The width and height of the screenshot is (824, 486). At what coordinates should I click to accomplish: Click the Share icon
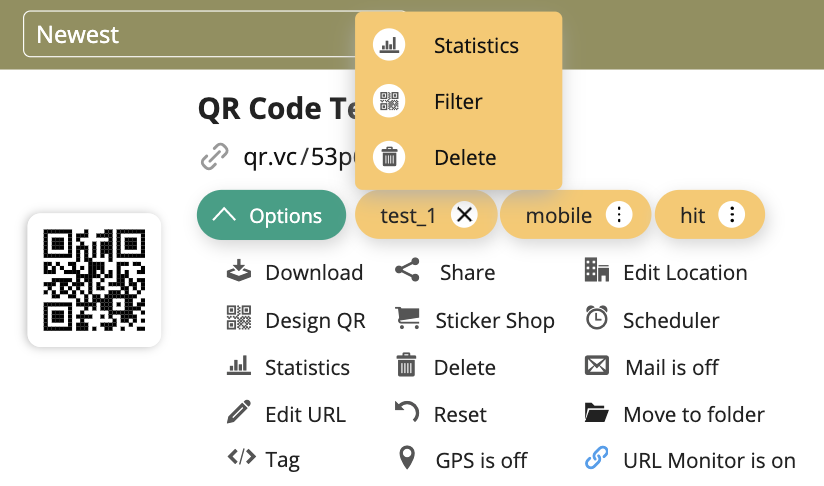tap(406, 272)
